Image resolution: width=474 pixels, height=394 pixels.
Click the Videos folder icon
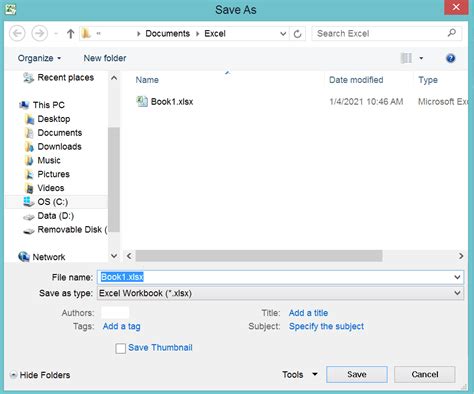(x=29, y=188)
